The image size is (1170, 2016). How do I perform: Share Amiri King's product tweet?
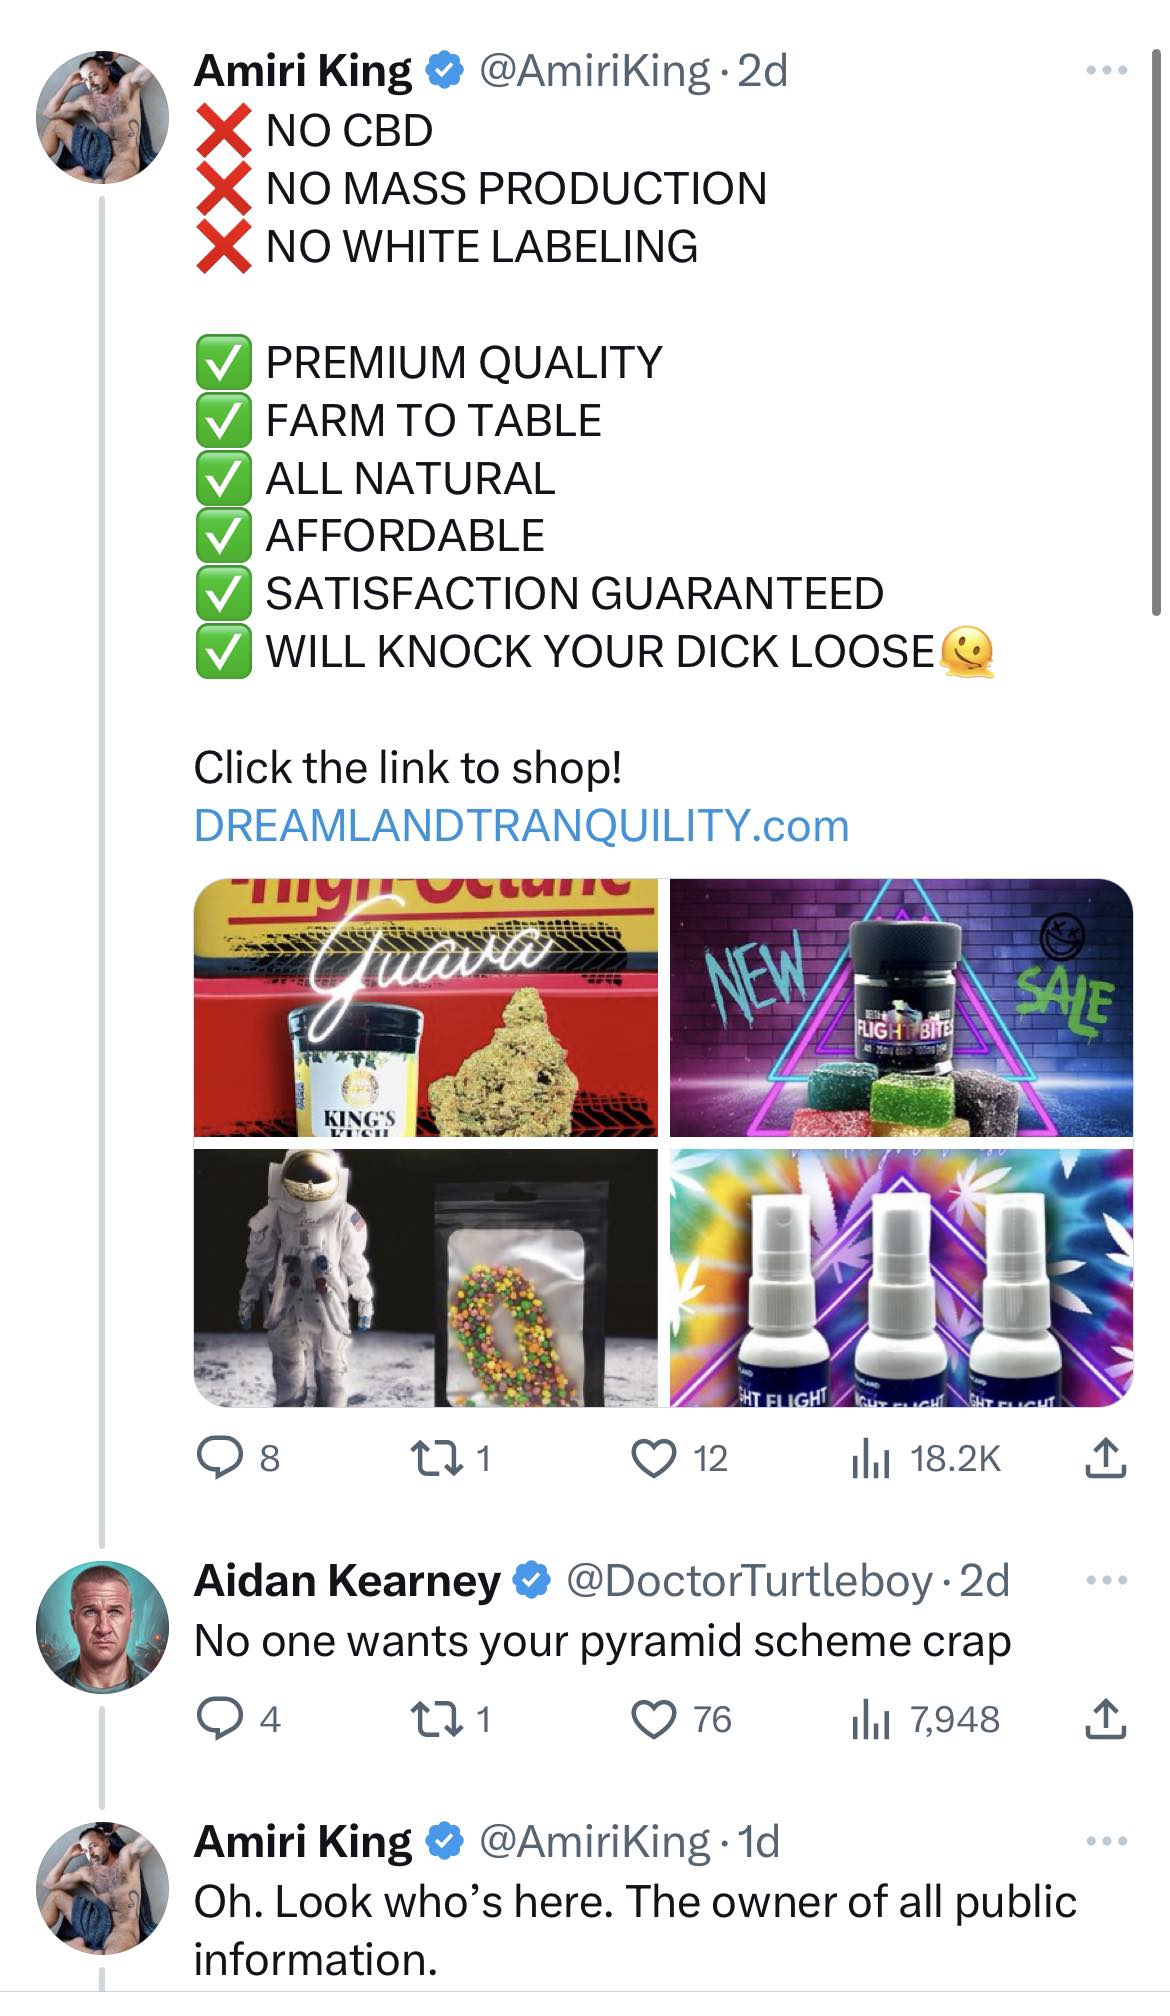[1105, 1458]
